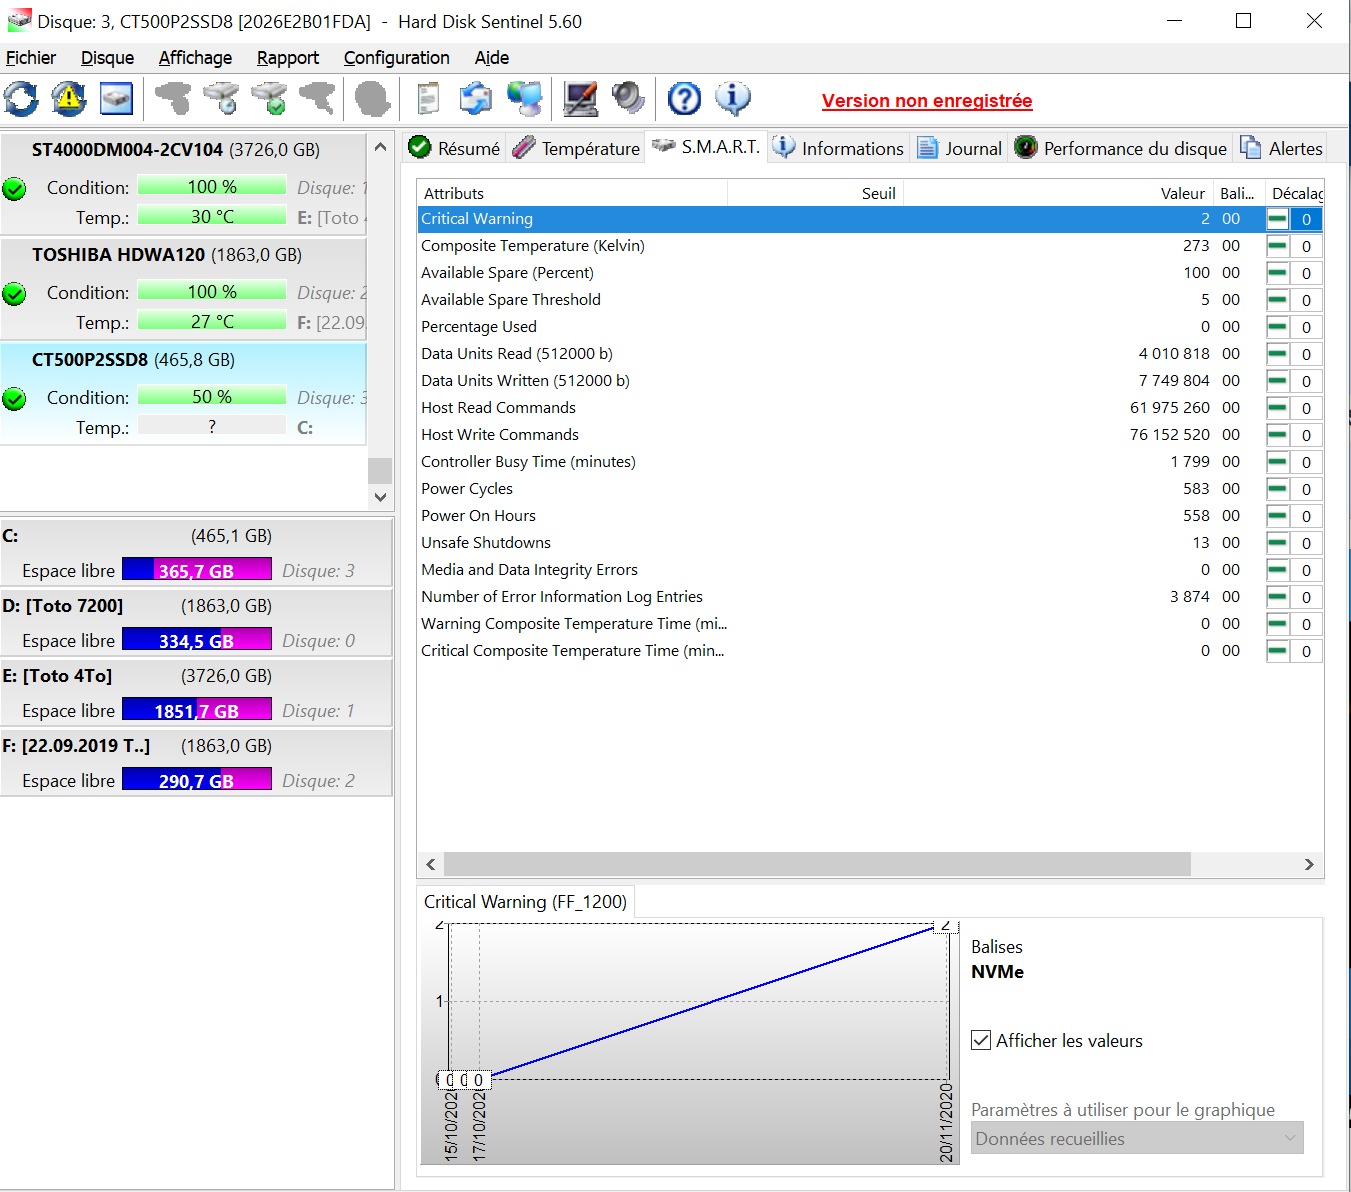The image size is (1351, 1192).
Task: Open the 'Données recueillies' dropdown
Action: pyautogui.click(x=1137, y=1138)
